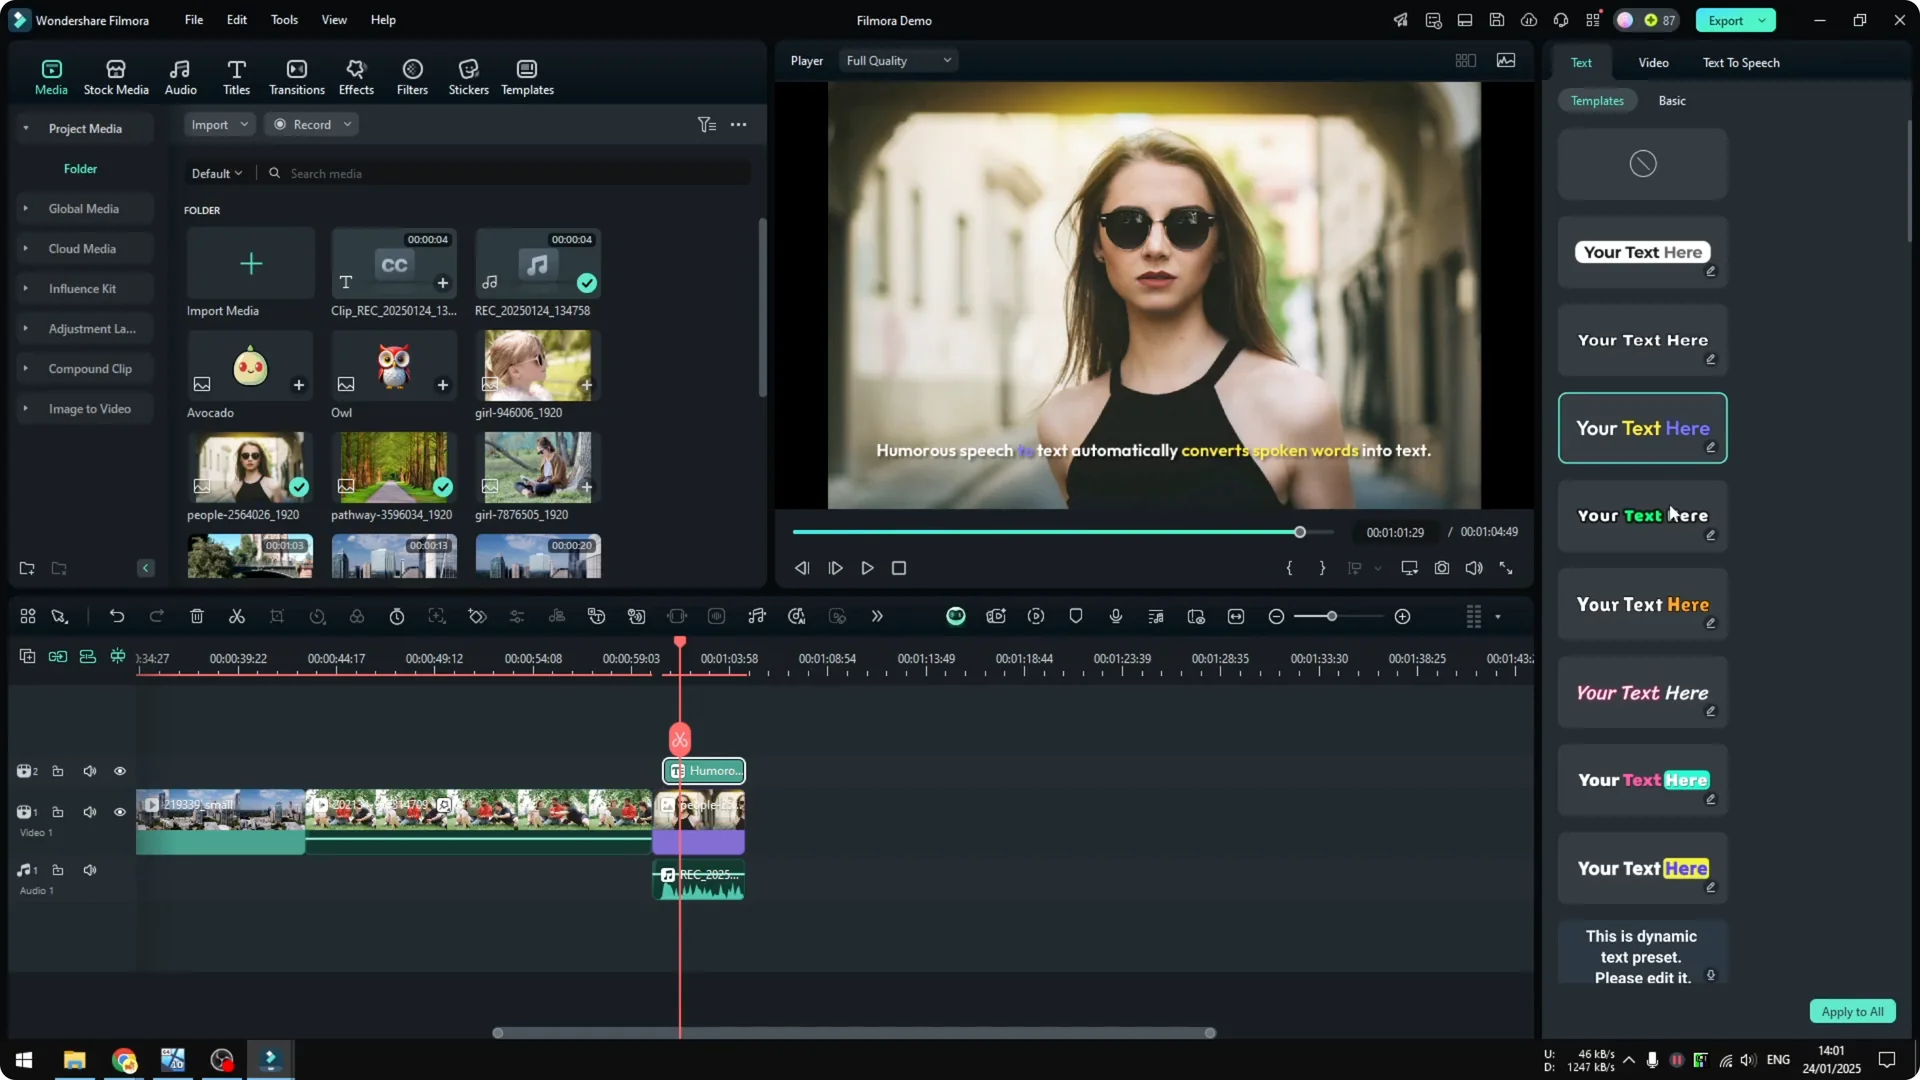
Task: Open the Transitions panel
Action: click(x=297, y=77)
